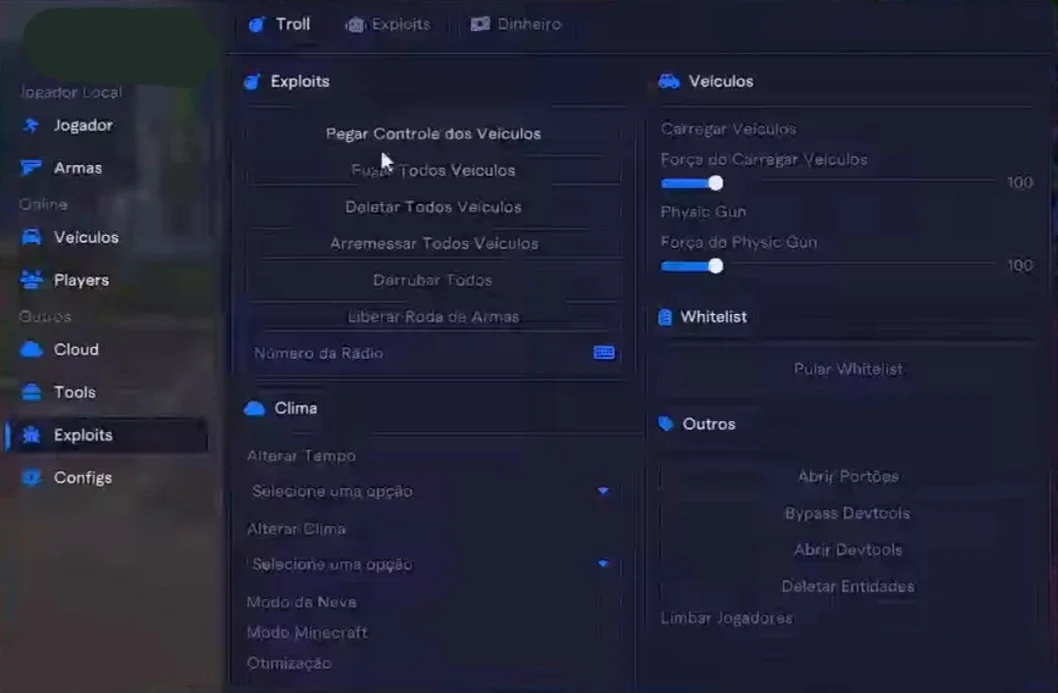Open the Alterar Tempo dropdown

tap(432, 491)
